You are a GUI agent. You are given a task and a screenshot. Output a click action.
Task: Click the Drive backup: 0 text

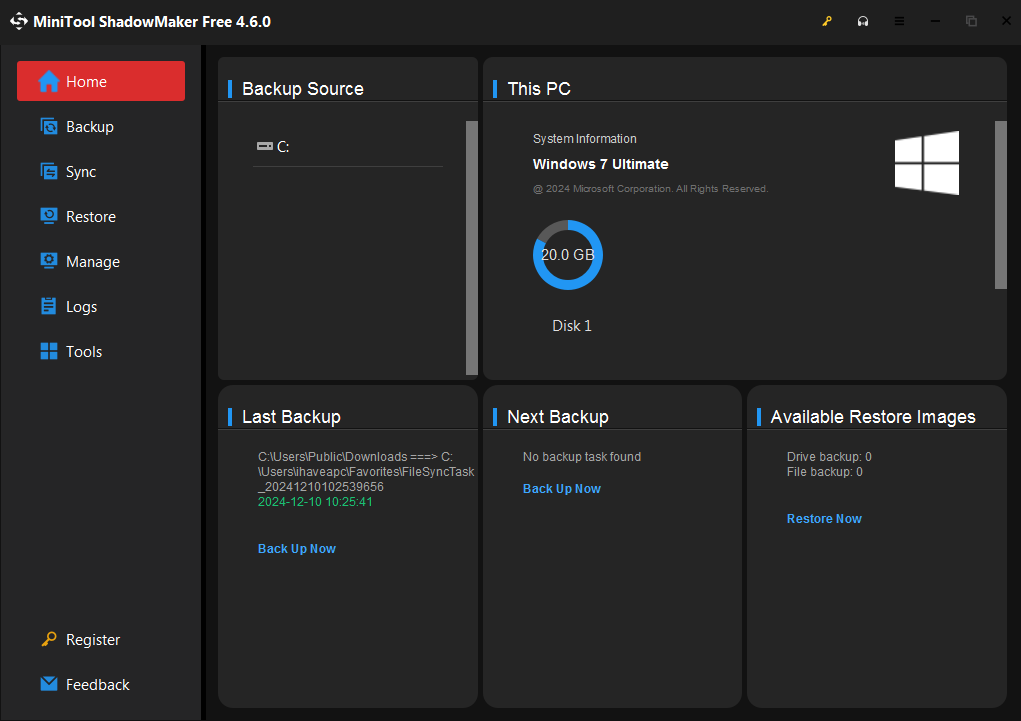pyautogui.click(x=829, y=457)
